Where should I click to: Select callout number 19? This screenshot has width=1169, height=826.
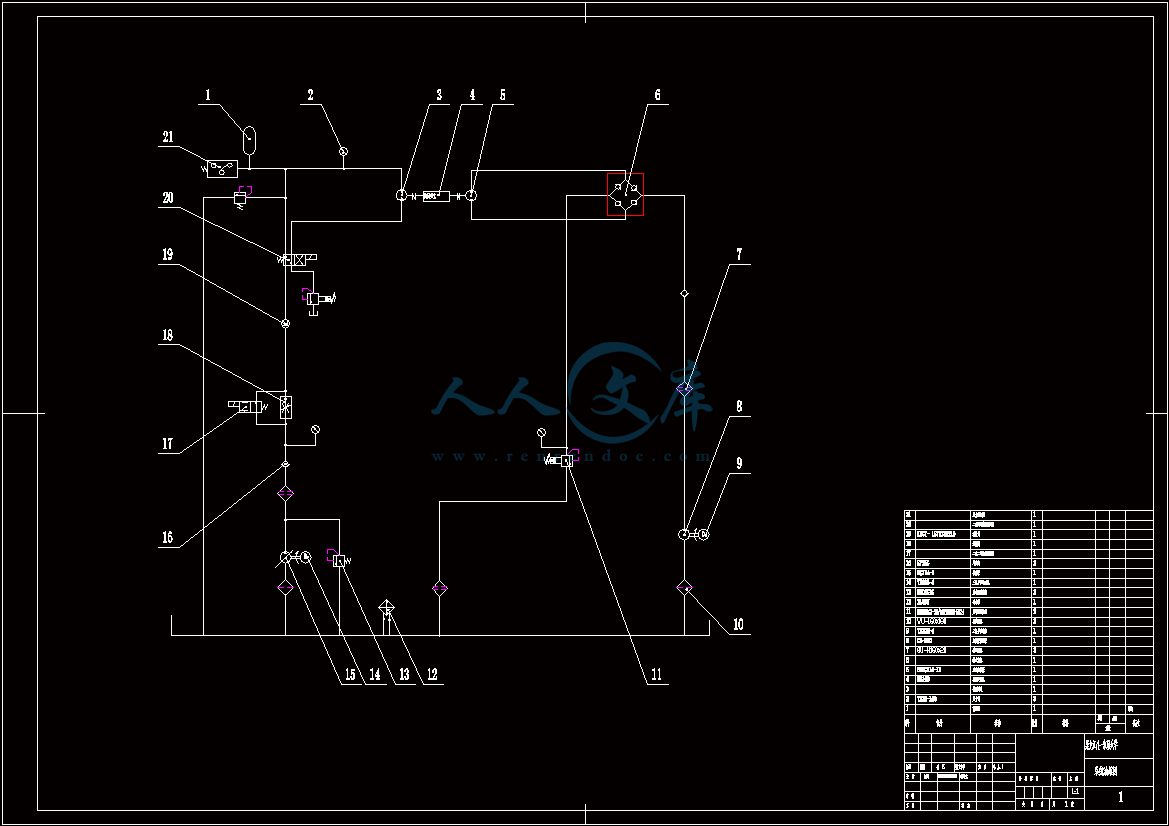(x=168, y=254)
